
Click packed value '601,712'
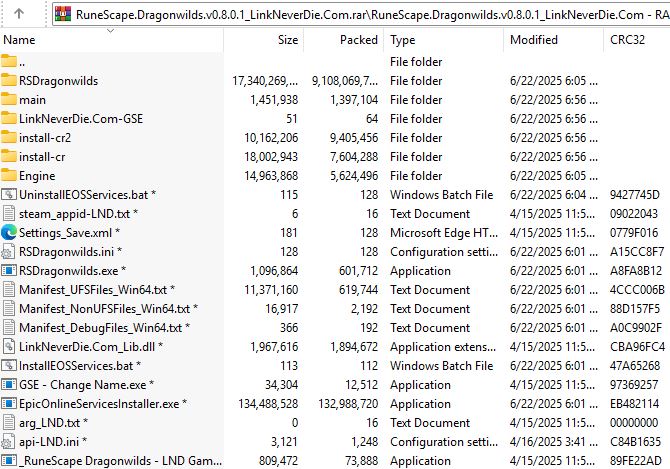click(x=358, y=271)
